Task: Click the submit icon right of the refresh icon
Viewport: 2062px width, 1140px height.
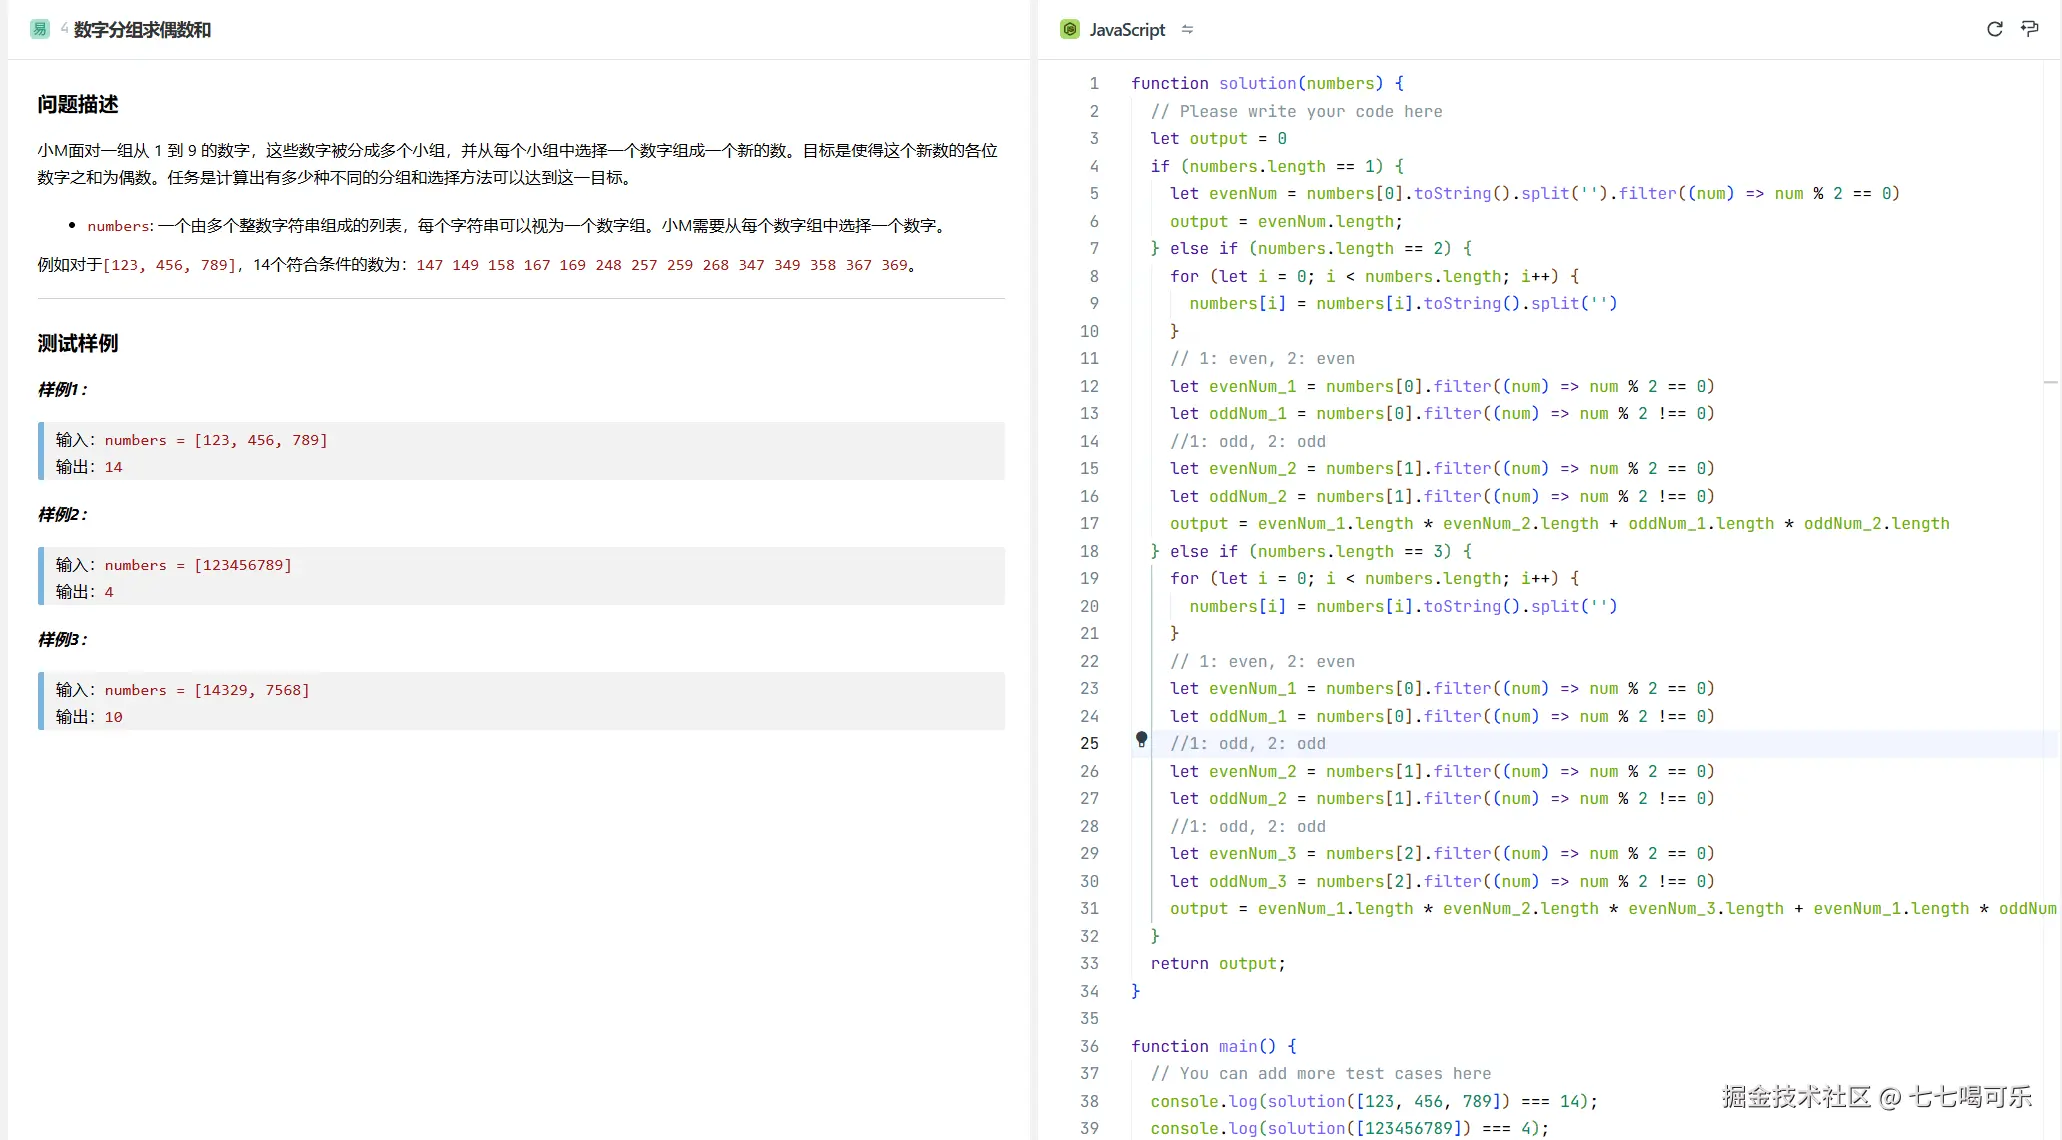Action: (2031, 29)
